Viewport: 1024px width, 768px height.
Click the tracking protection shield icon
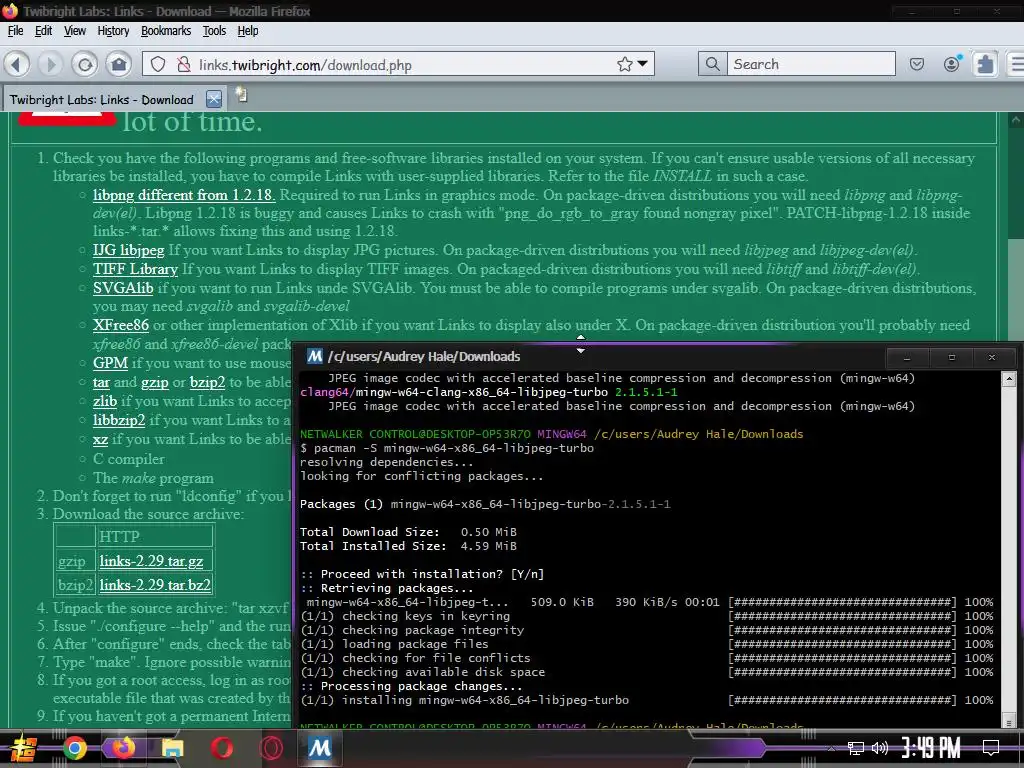tap(158, 64)
